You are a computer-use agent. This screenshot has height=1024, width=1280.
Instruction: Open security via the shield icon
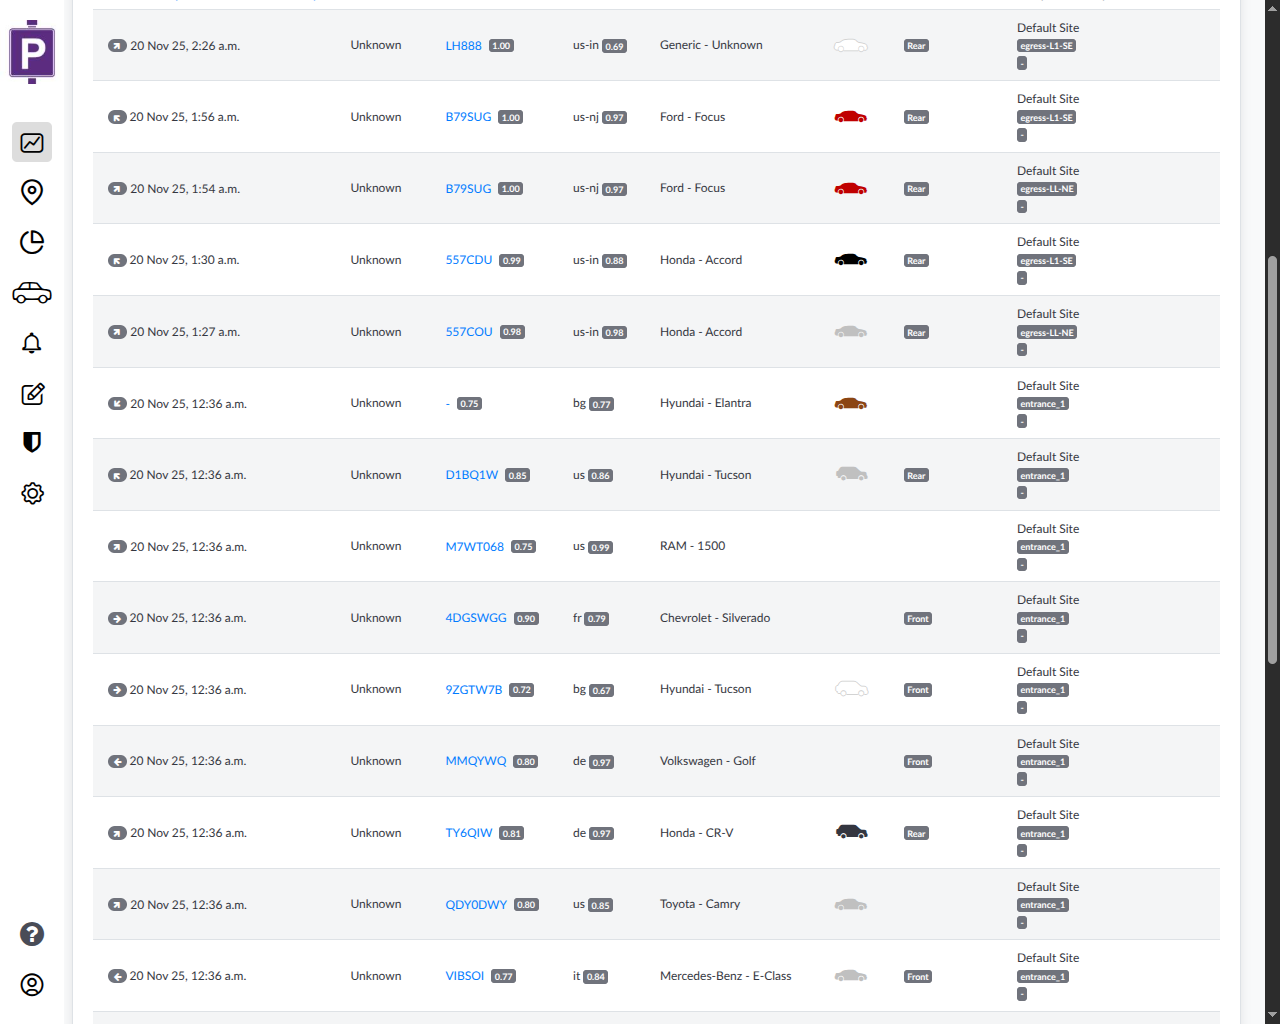coord(31,443)
